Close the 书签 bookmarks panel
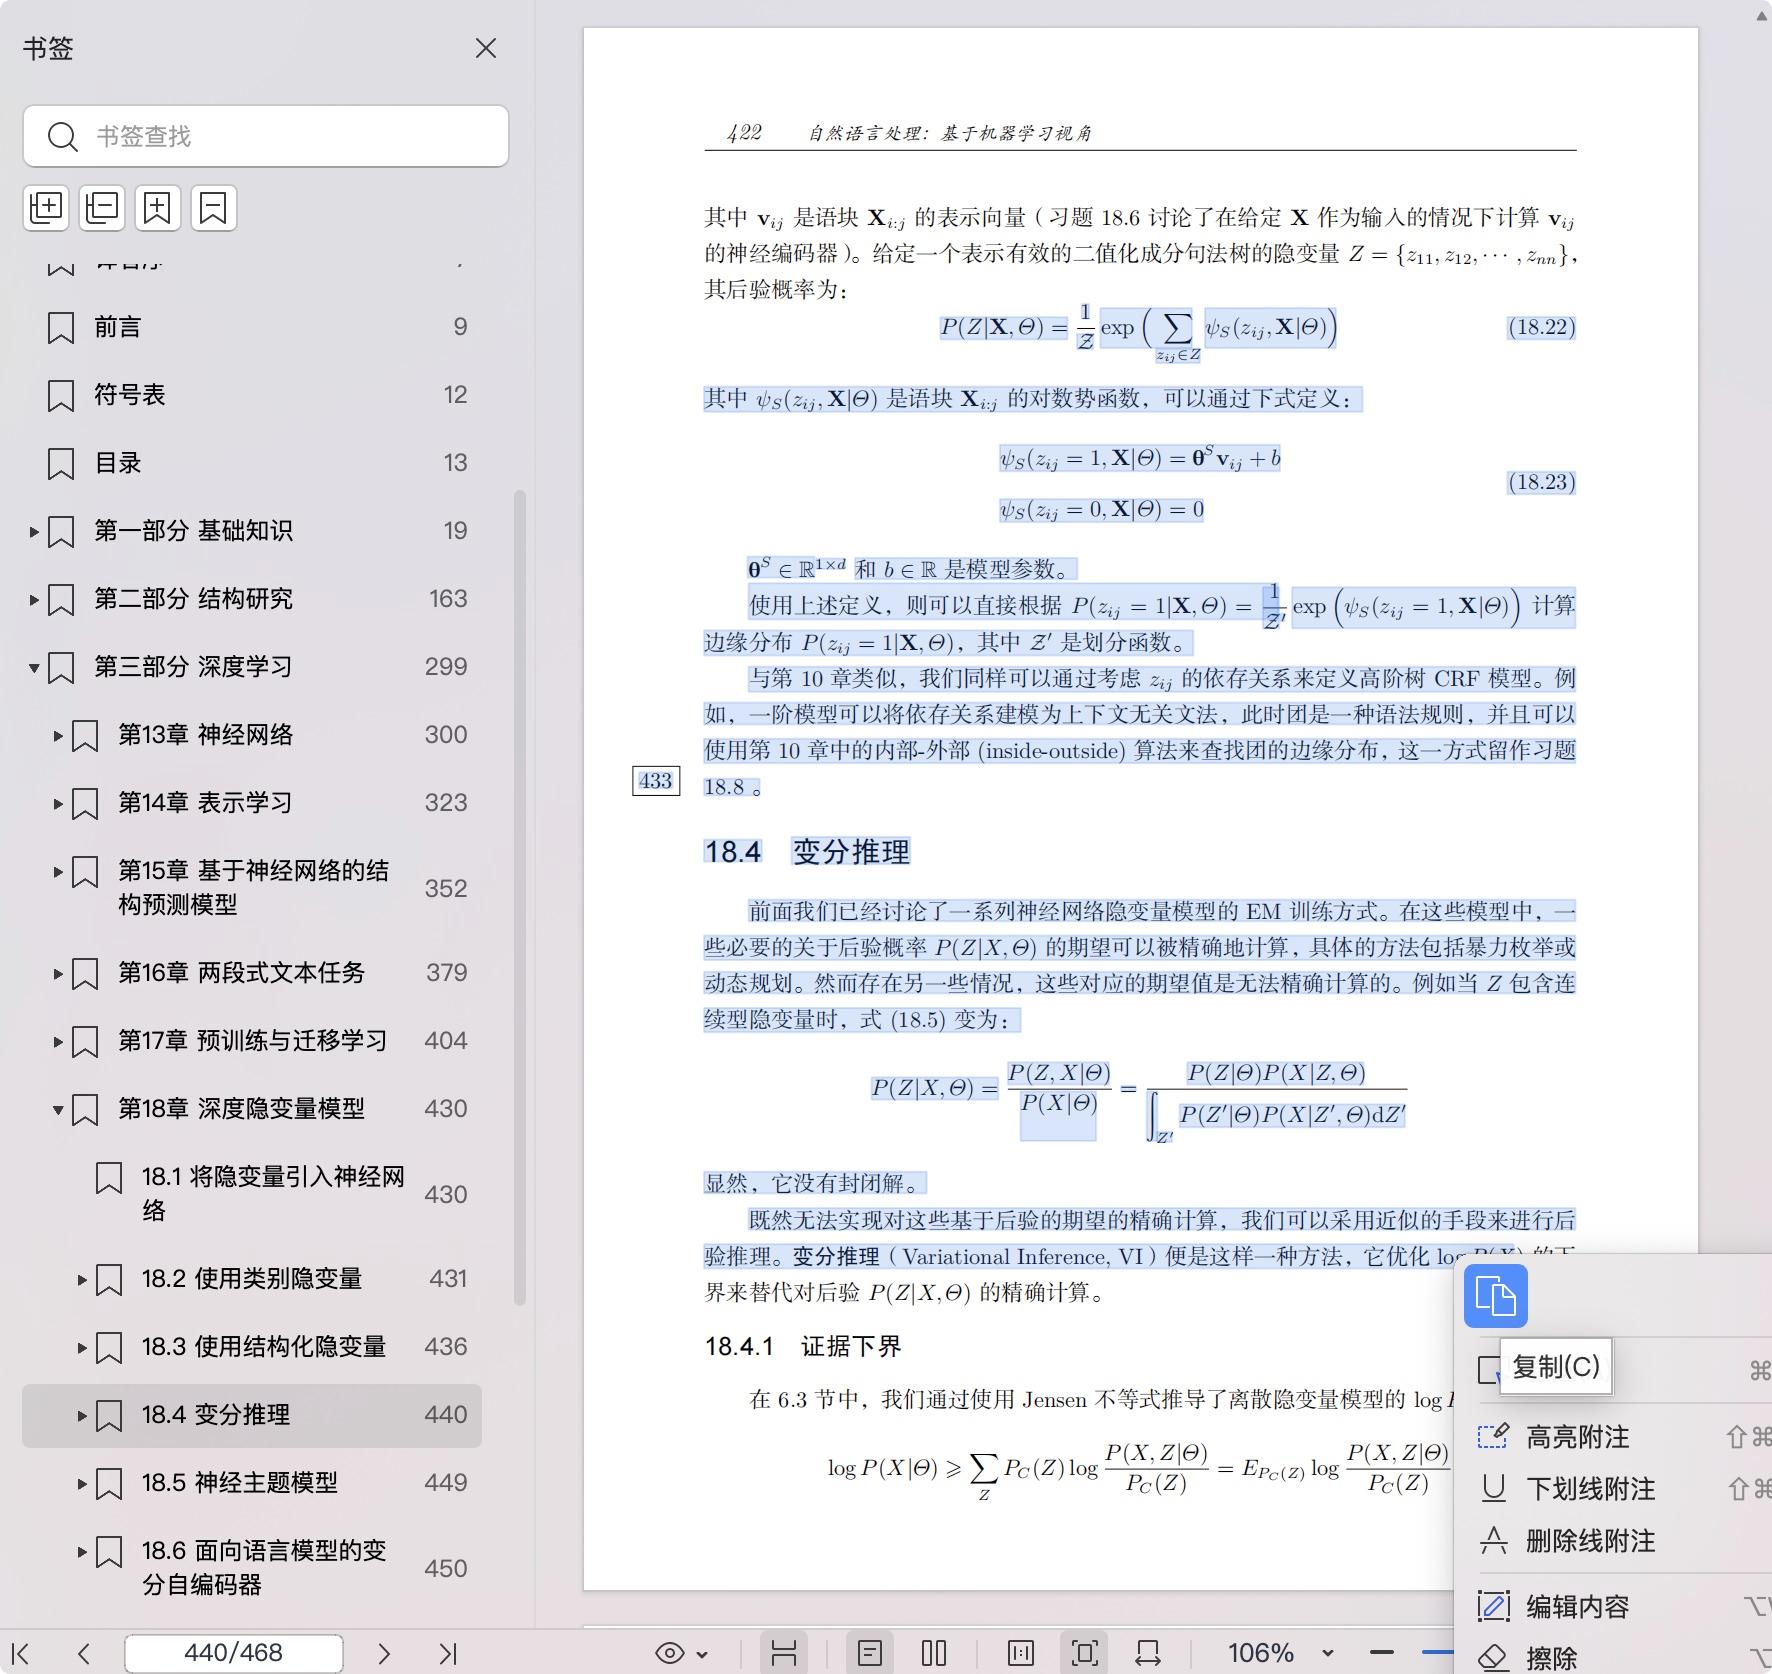This screenshot has height=1674, width=1772. click(x=486, y=48)
